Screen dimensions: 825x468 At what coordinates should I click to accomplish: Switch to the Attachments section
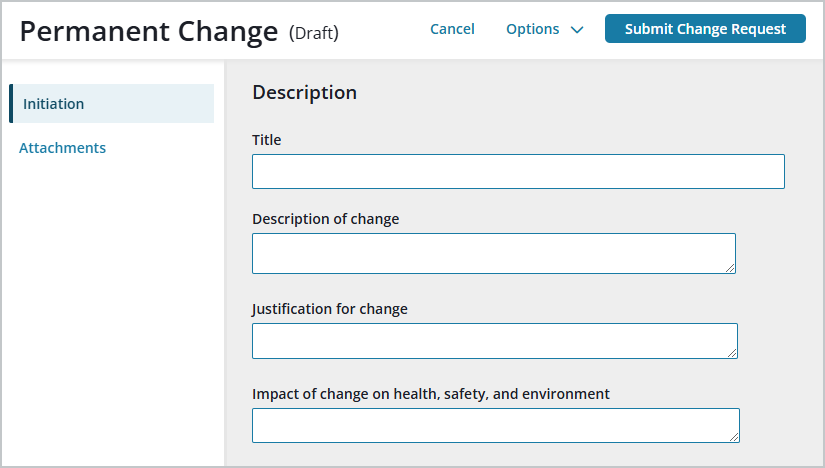click(62, 148)
